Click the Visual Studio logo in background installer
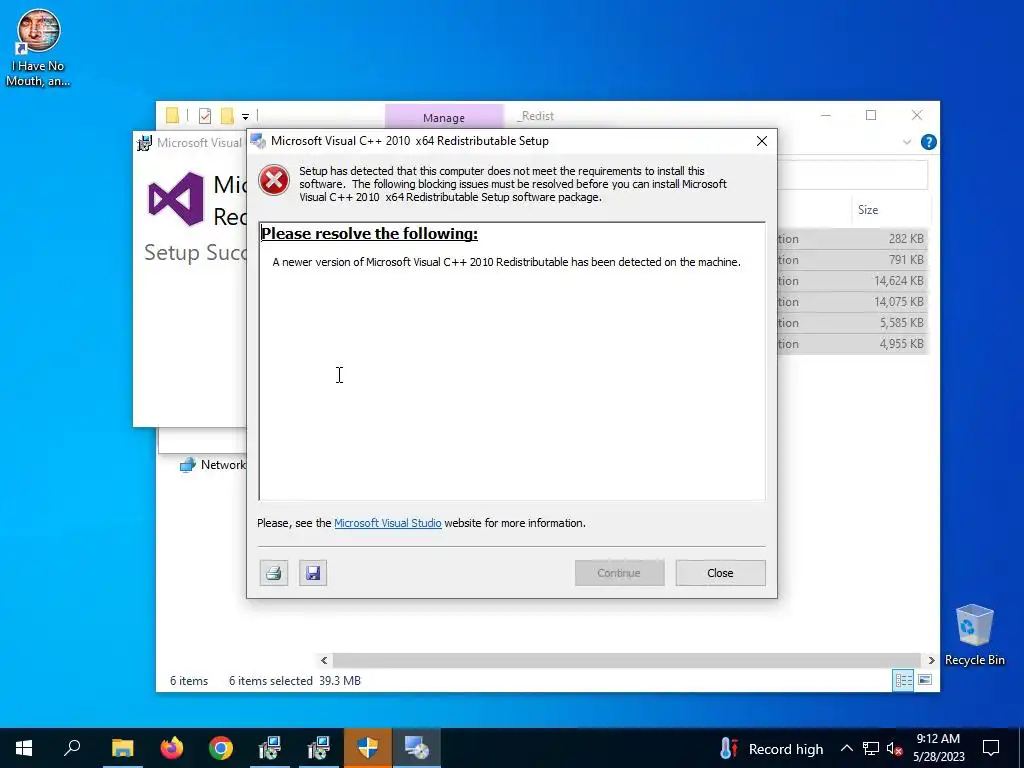Screen dimensions: 1024x768 [x=175, y=199]
